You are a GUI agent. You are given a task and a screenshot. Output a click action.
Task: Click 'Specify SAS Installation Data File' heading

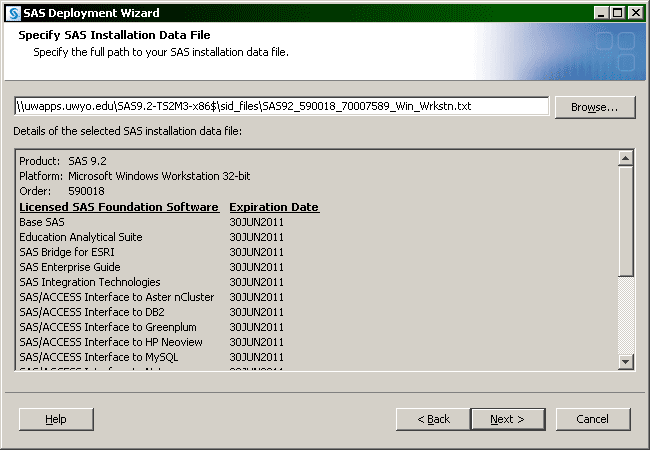tap(114, 35)
